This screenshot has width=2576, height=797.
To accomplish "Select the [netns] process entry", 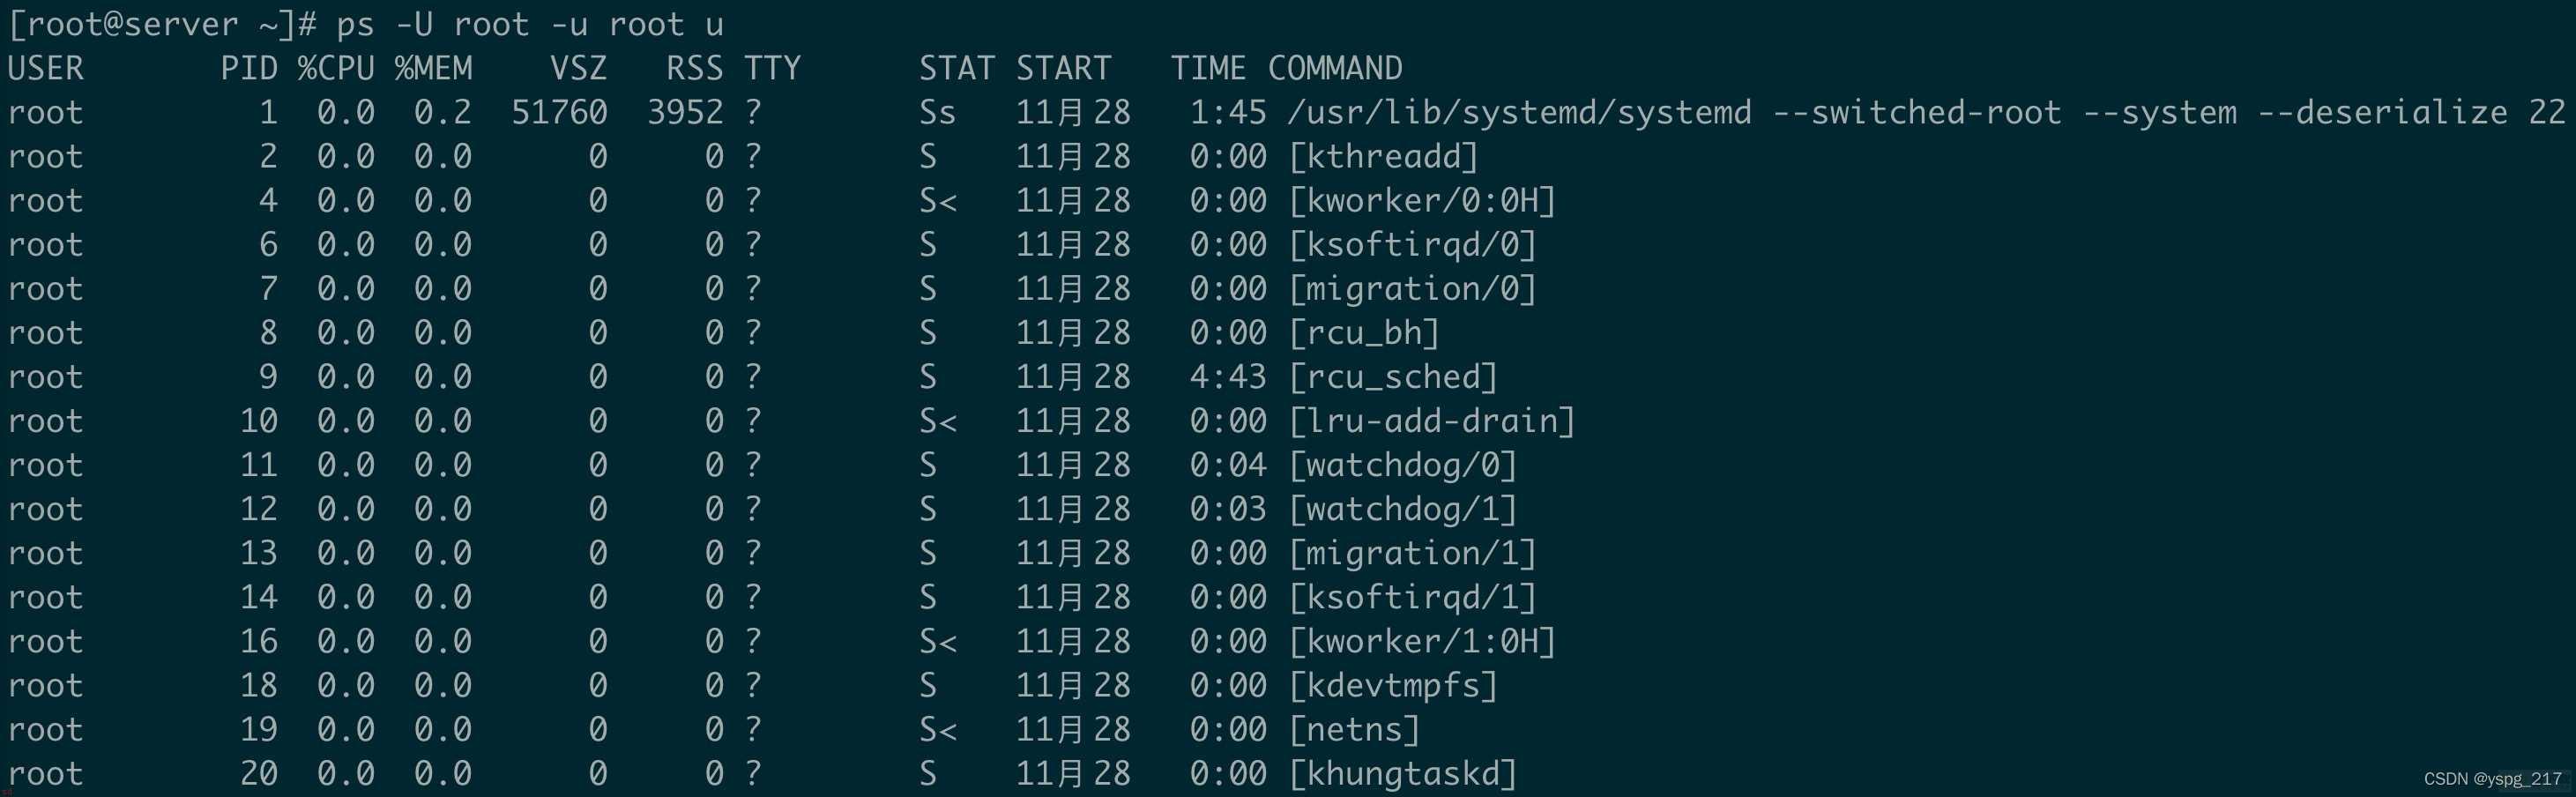I will pyautogui.click(x=1354, y=729).
